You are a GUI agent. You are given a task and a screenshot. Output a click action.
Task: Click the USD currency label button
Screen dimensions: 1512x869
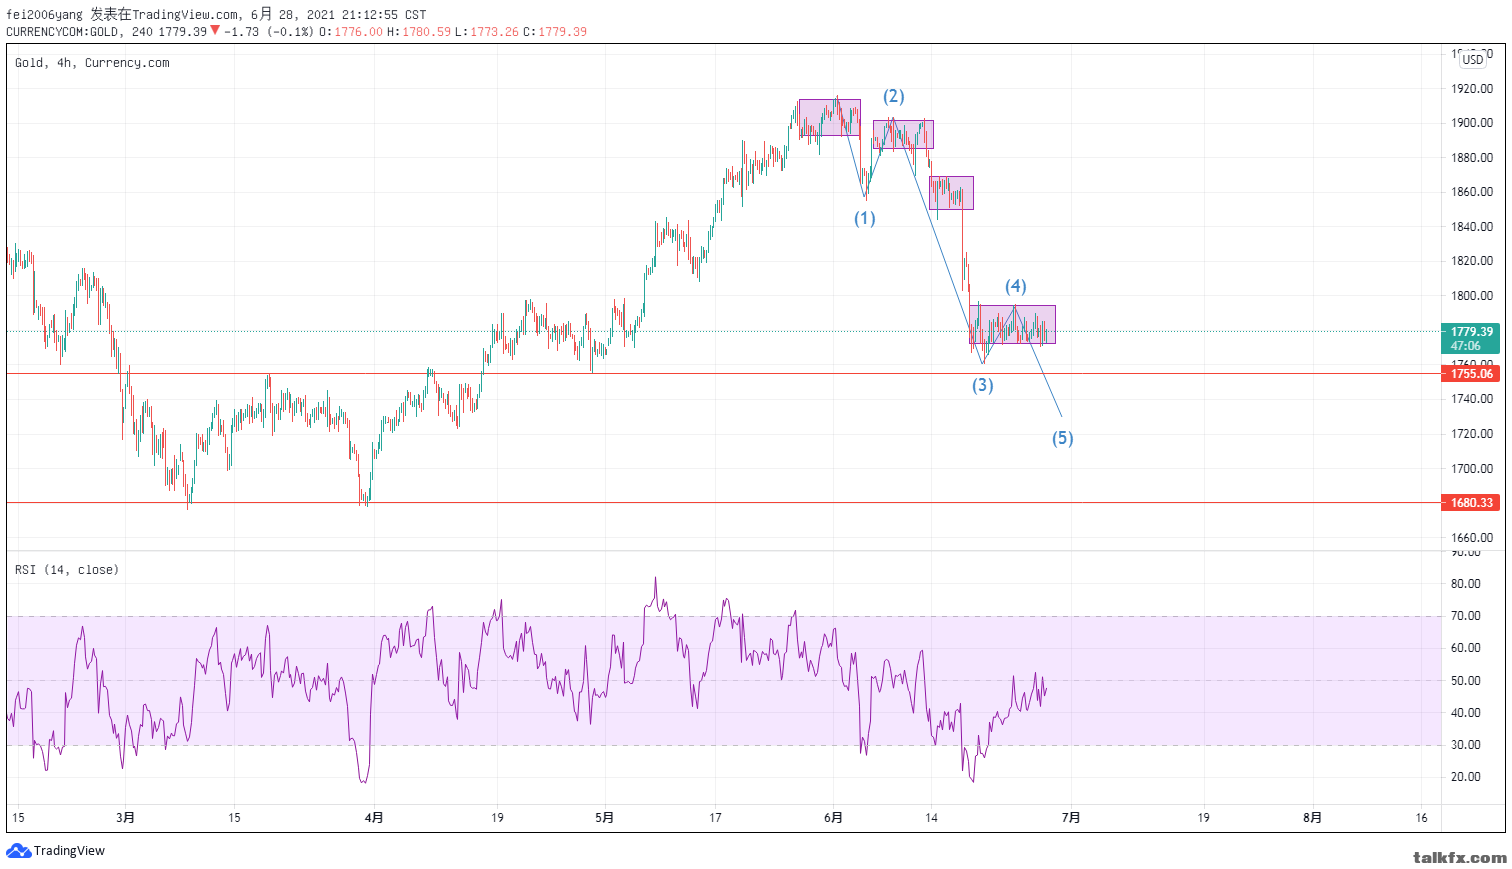point(1473,60)
